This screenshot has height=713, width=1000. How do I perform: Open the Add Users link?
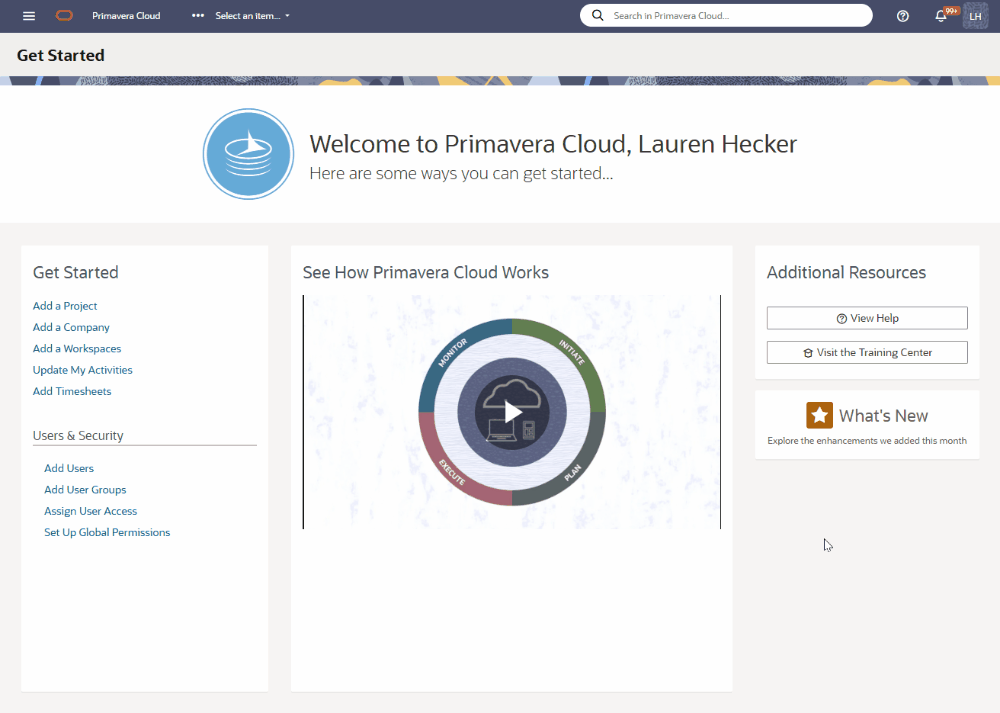pos(69,468)
